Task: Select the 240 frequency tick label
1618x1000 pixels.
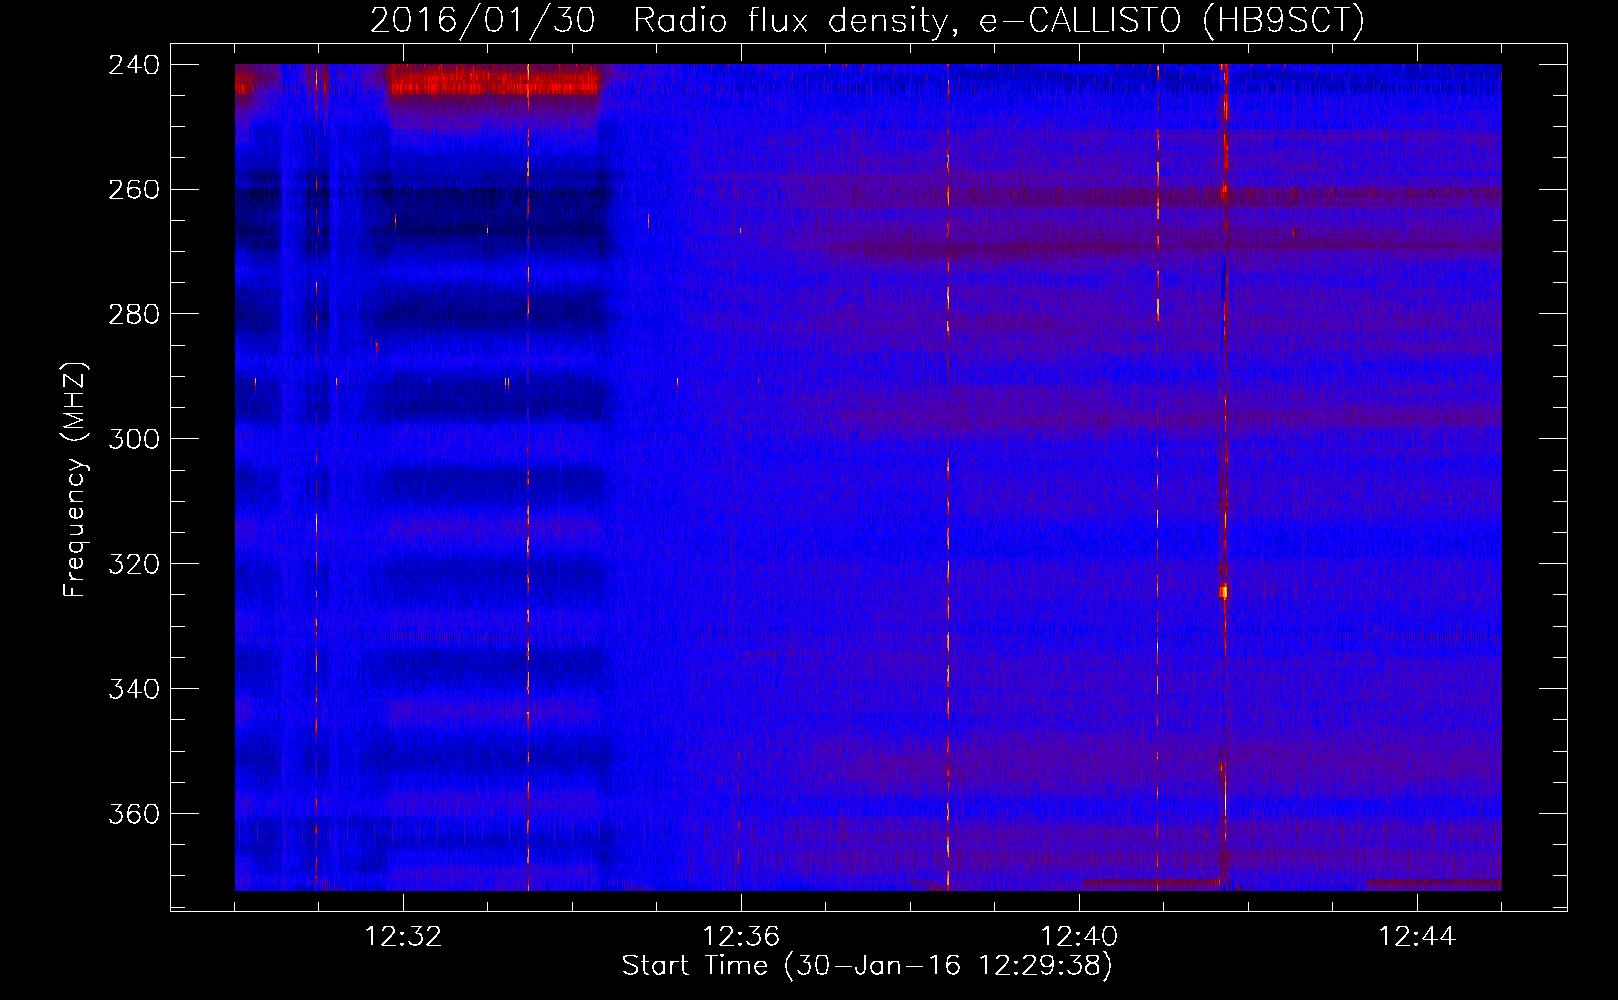Action: point(134,65)
